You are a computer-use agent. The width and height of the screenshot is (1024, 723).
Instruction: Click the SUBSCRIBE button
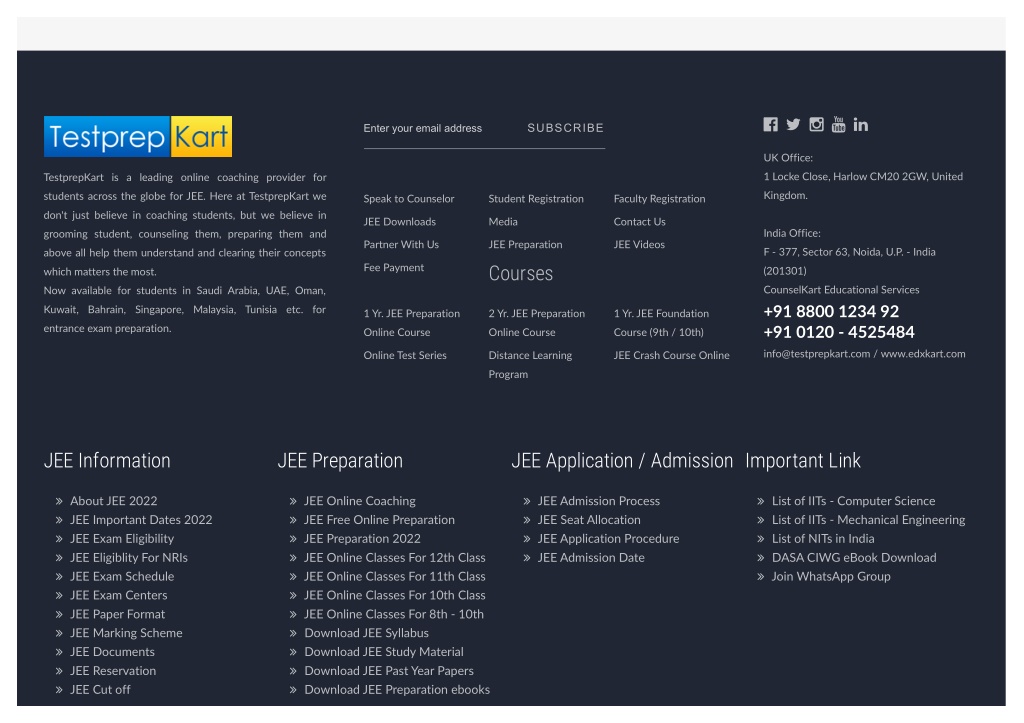tap(566, 128)
